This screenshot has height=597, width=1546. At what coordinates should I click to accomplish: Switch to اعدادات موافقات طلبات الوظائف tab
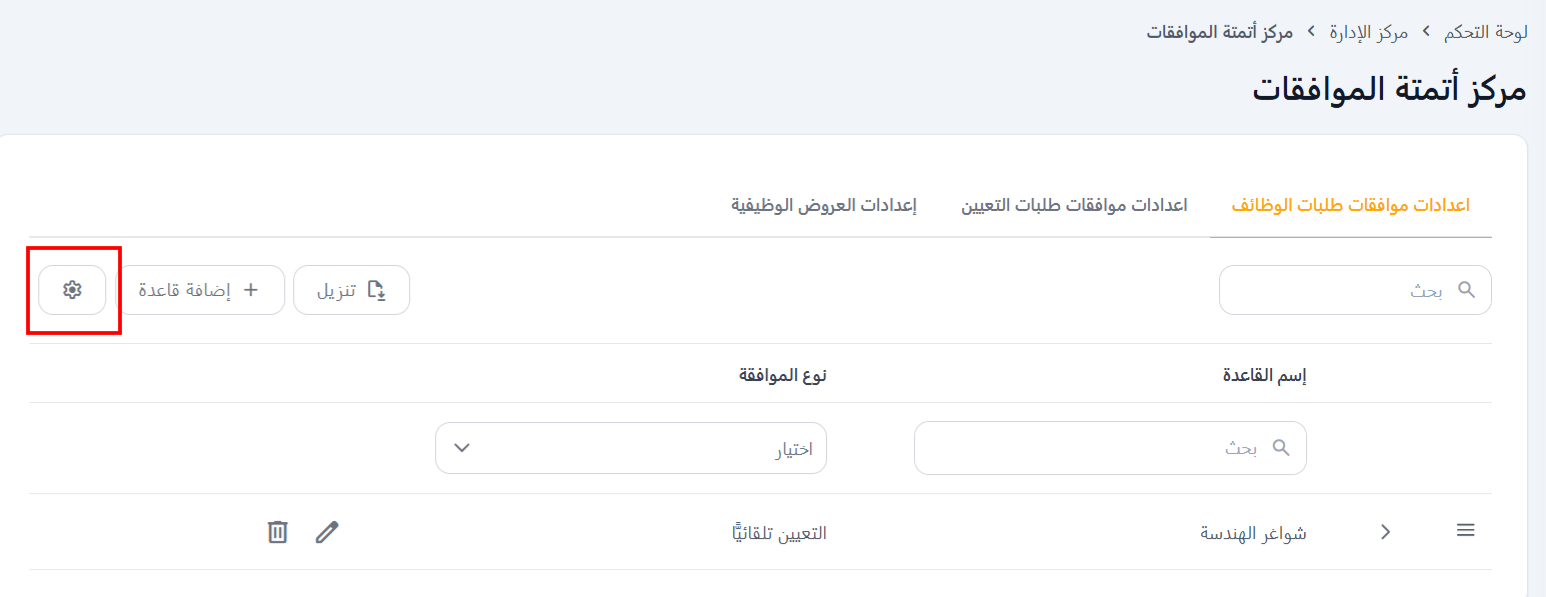tap(1350, 206)
